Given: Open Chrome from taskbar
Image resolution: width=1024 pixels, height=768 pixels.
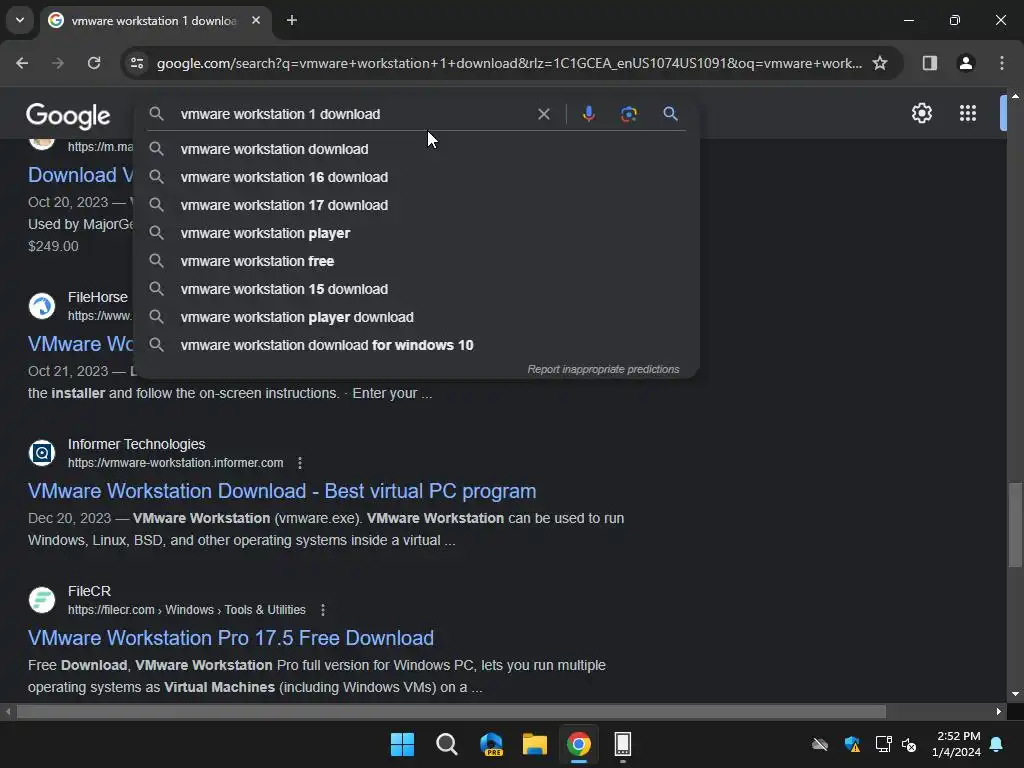Looking at the screenshot, I should (579, 744).
